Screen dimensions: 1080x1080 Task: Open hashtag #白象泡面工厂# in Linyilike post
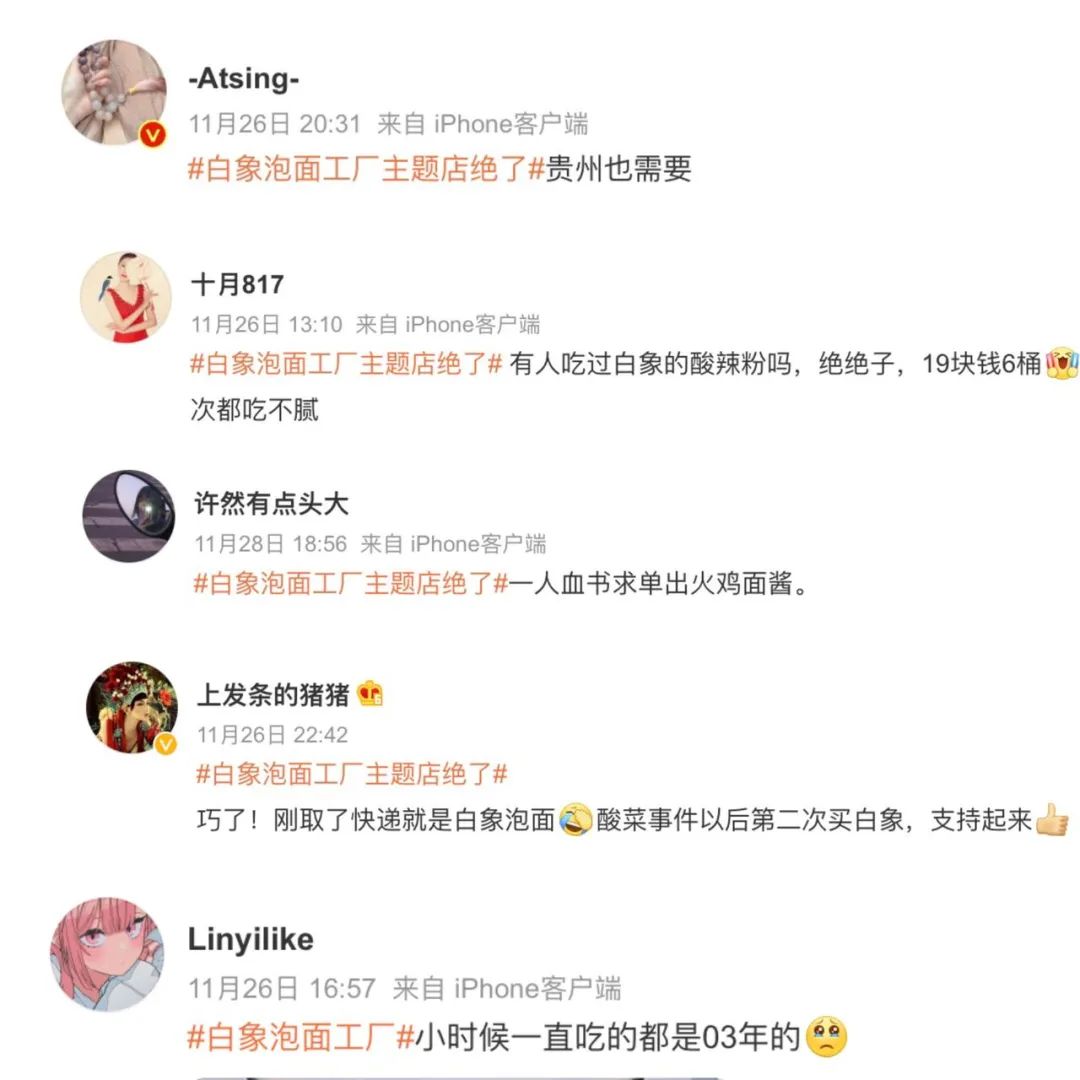301,1037
